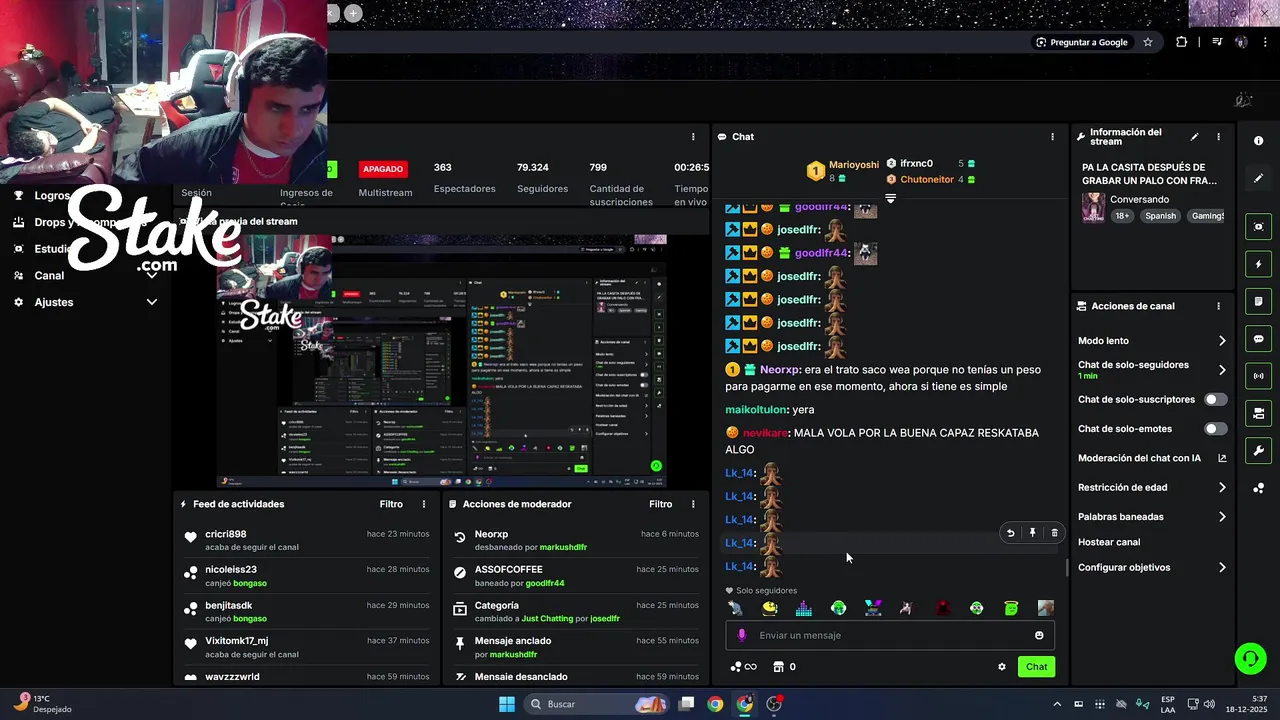Select the green alien head emote in emote row
The height and width of the screenshot is (720, 1280).
coord(838,608)
